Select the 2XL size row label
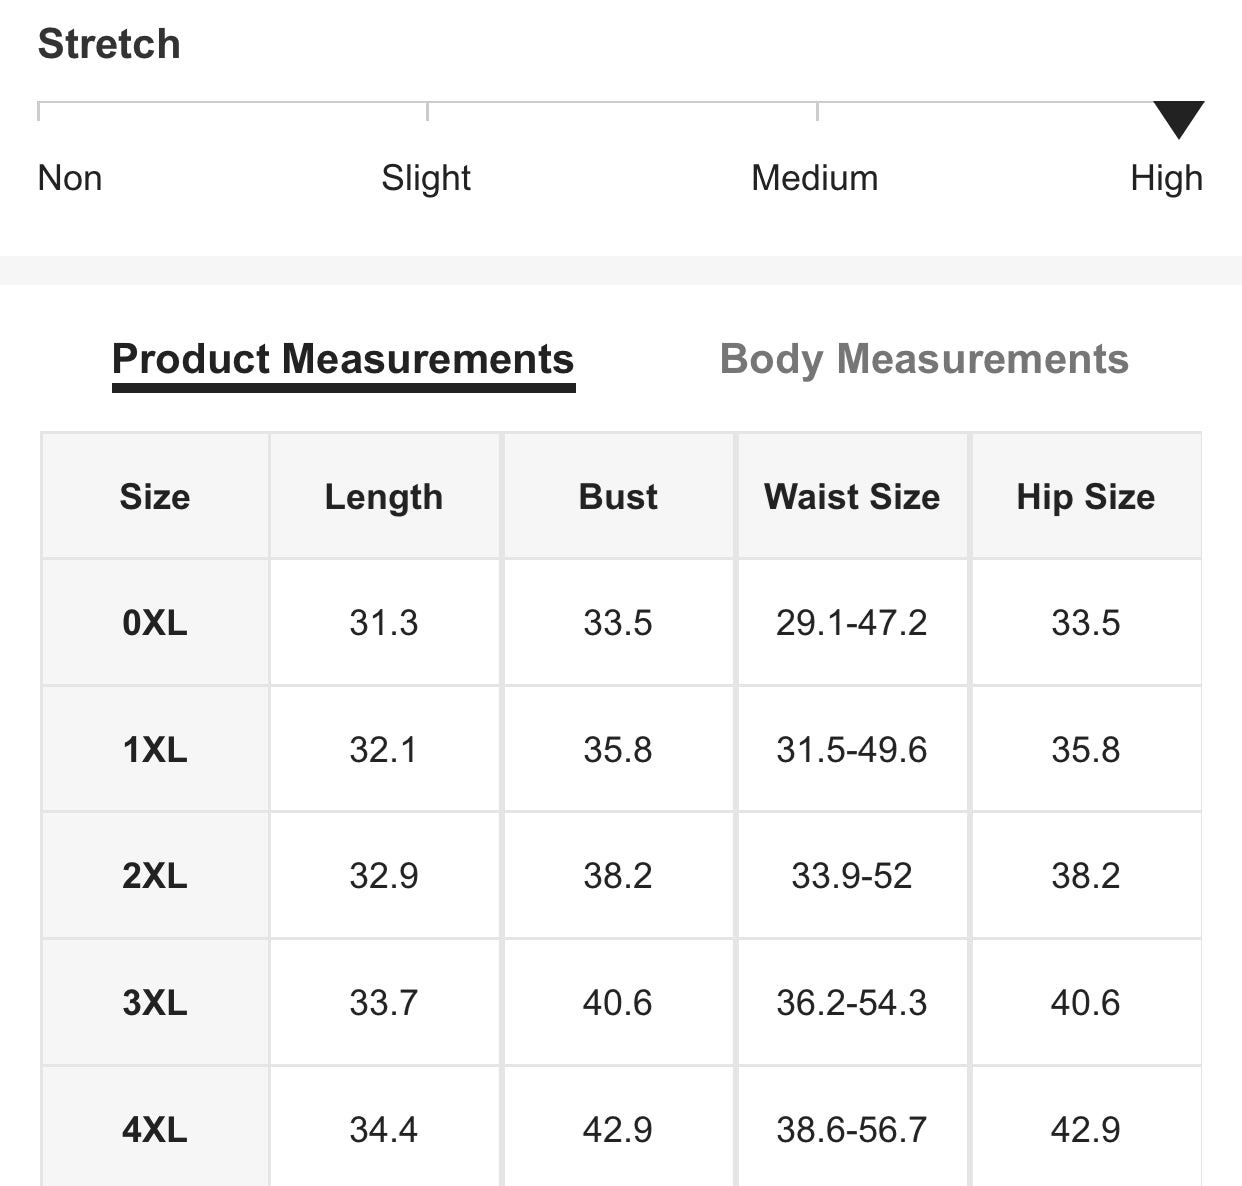1242x1186 pixels. point(155,876)
